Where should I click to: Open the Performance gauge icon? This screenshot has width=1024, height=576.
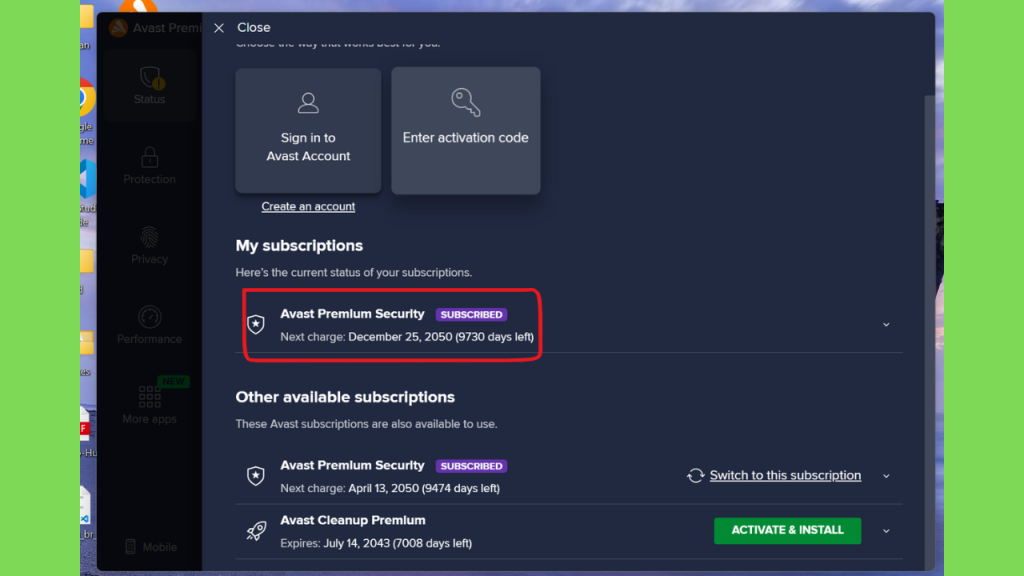[150, 317]
